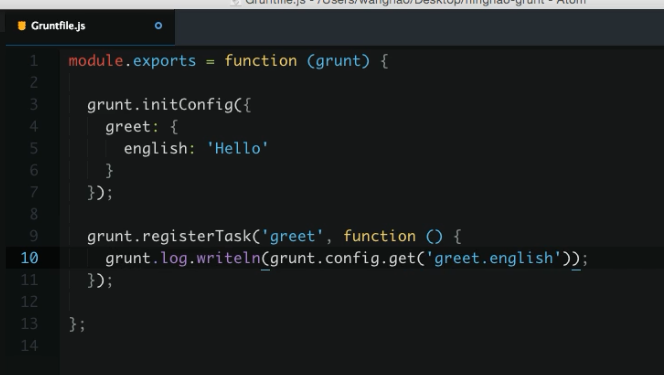Select the Gruntfile.js tab
This screenshot has height=375, width=664.
[x=90, y=26]
